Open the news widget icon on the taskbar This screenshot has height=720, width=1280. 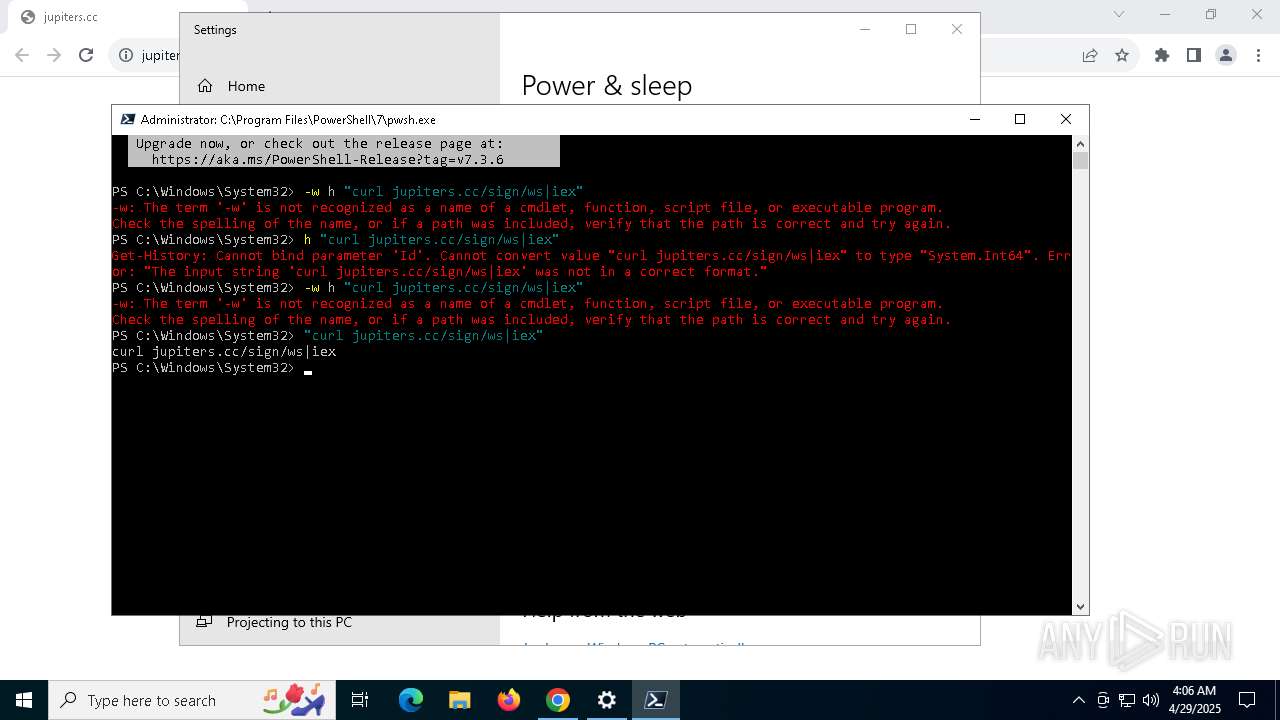294,700
